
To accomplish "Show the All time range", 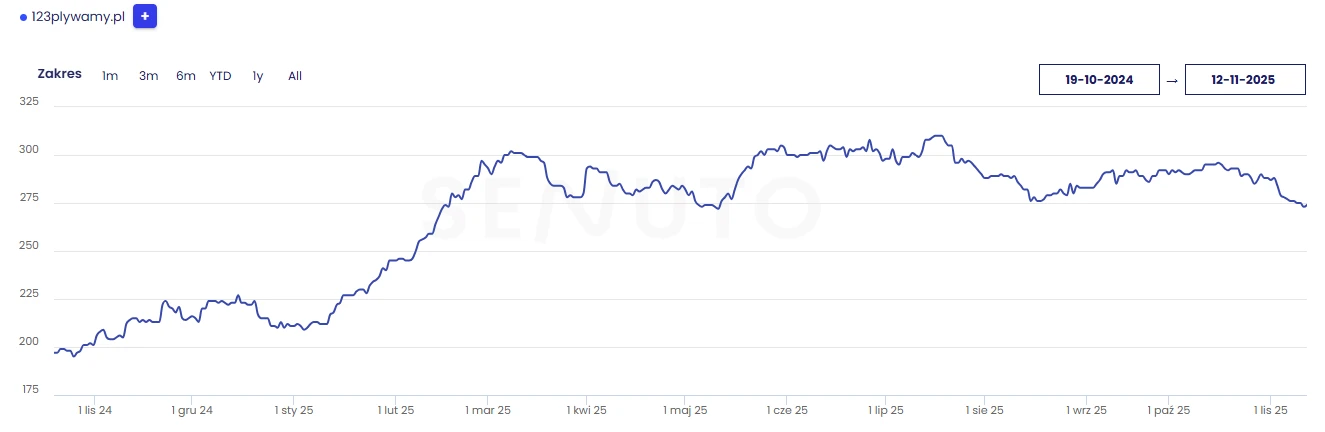I will (295, 76).
